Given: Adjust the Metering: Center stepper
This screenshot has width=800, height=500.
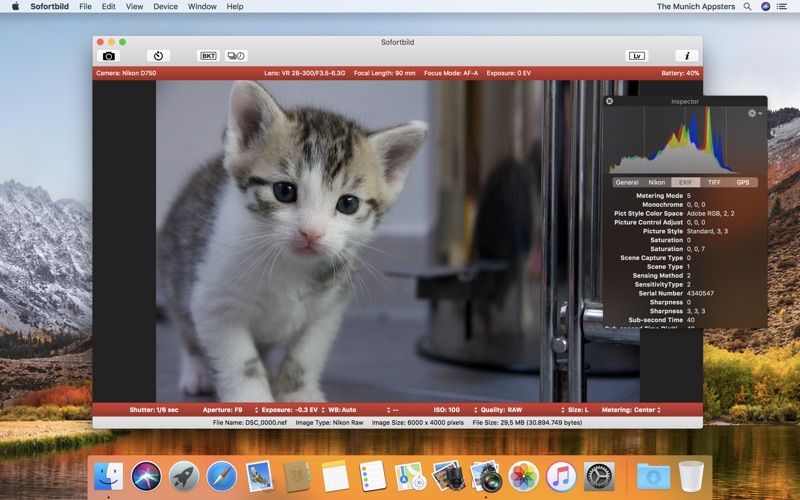Looking at the screenshot, I should (x=632, y=410).
